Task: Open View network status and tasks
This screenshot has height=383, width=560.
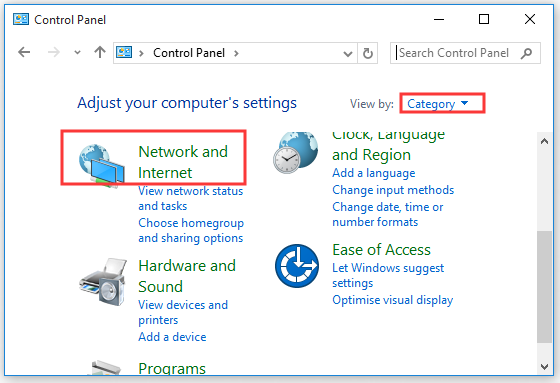Action: (x=190, y=198)
